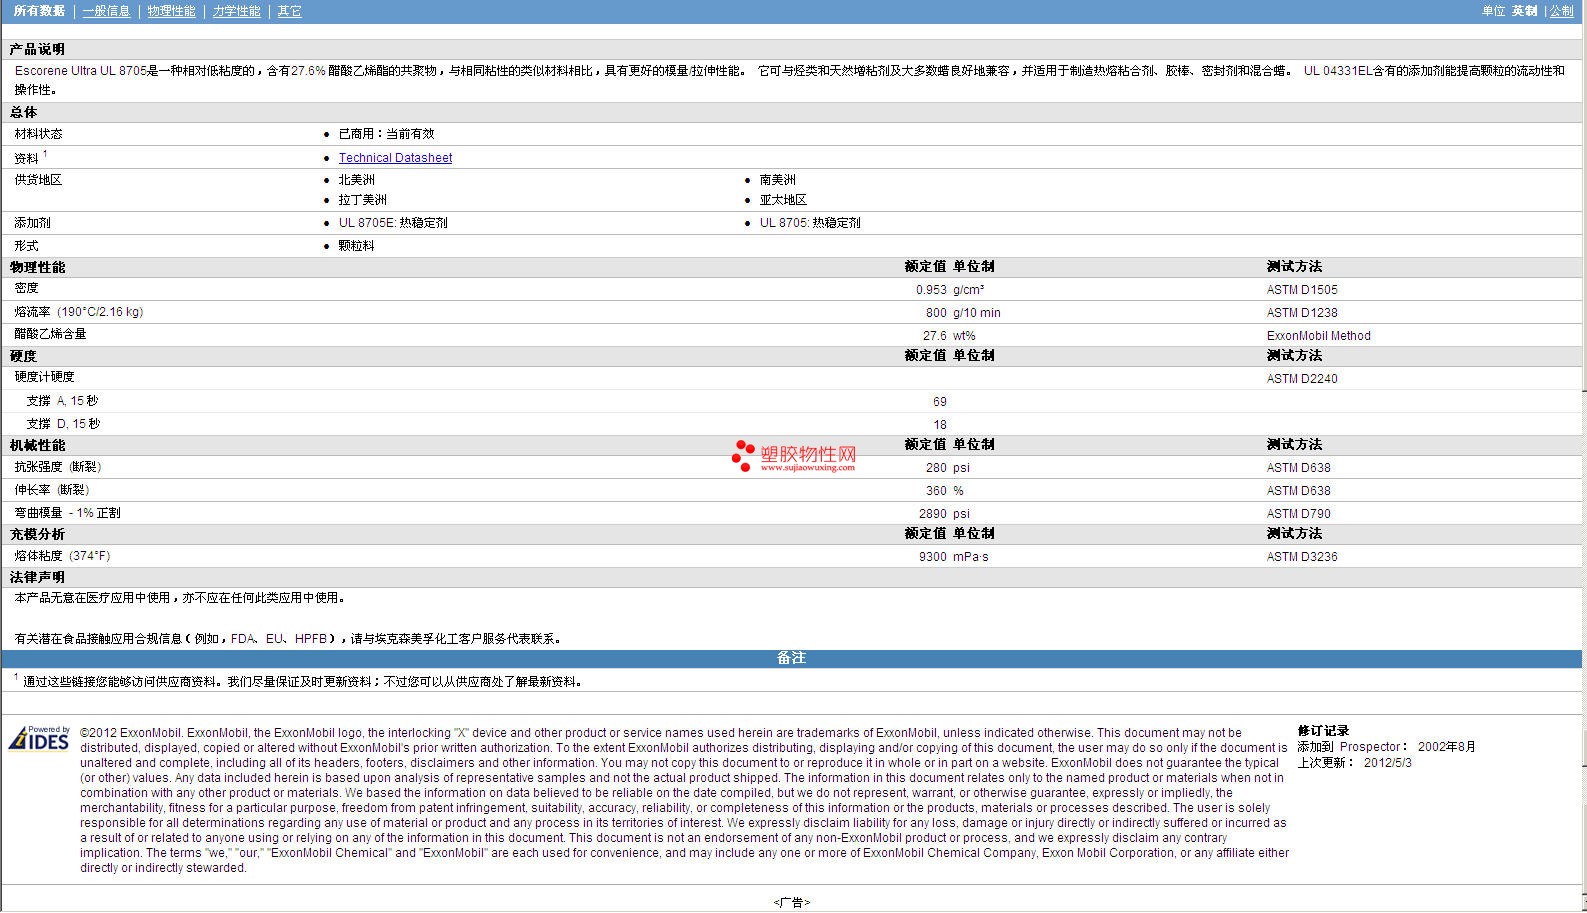Click 已商用：当前有效 status text
Screen dimensions: 1587x913
tap(386, 134)
